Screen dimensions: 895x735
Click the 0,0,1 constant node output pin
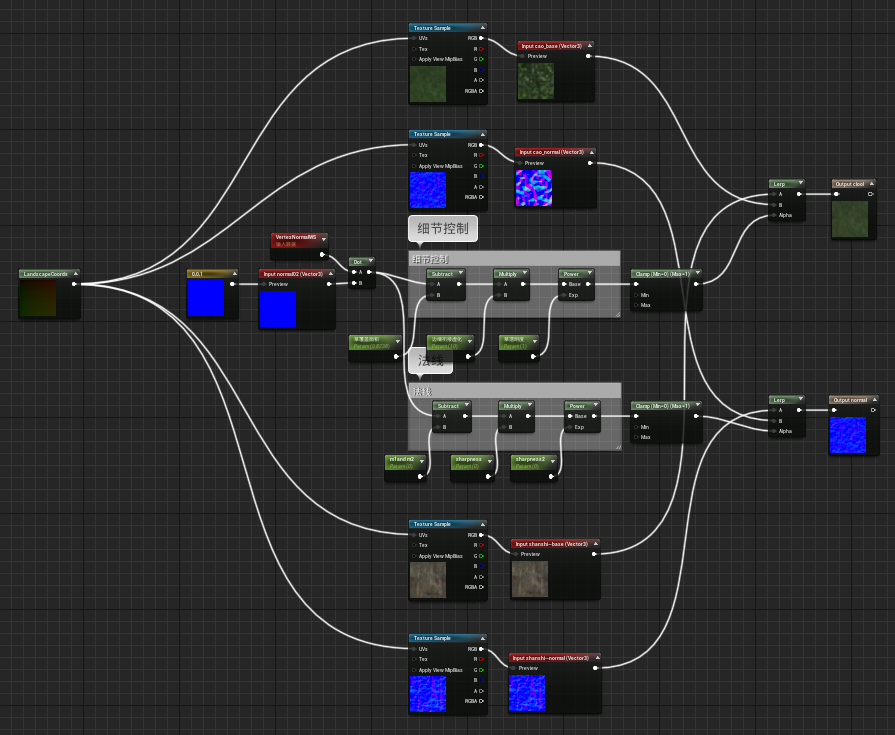click(232, 284)
